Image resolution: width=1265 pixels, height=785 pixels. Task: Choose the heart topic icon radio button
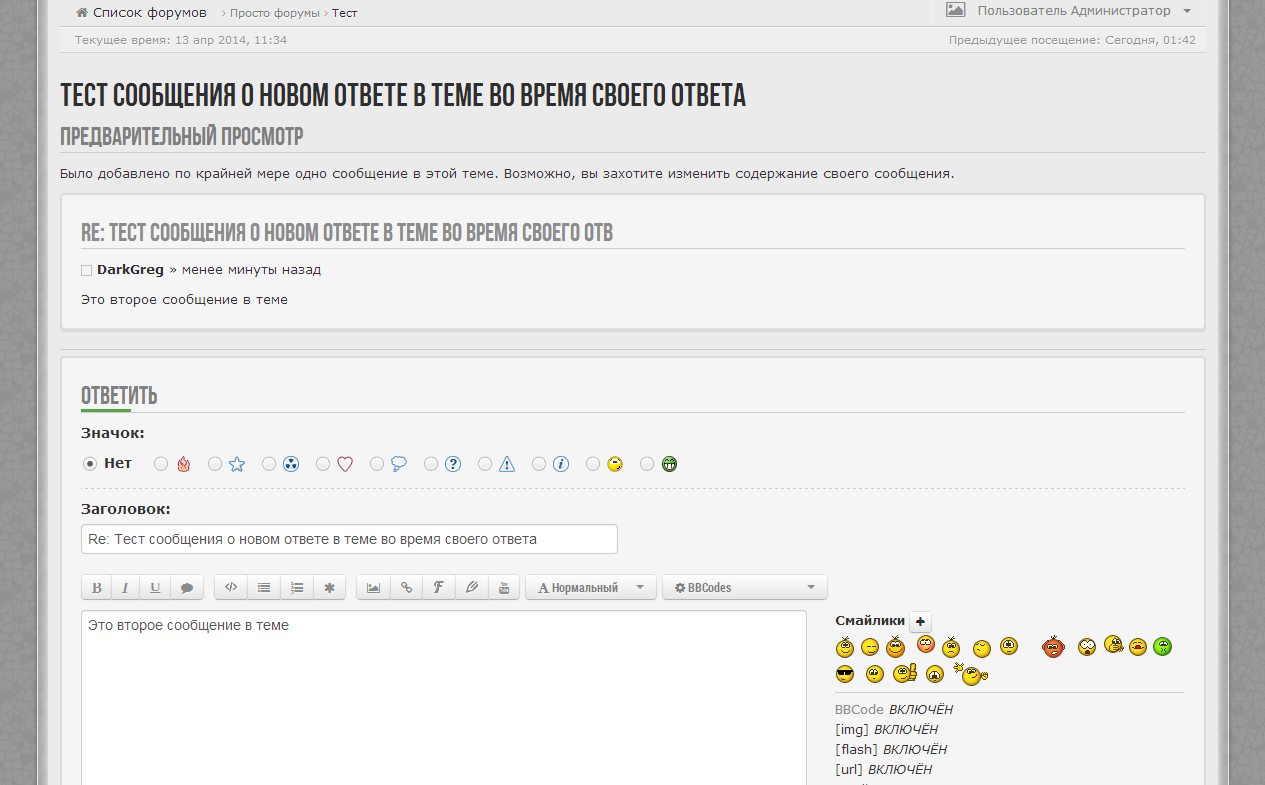click(x=323, y=464)
